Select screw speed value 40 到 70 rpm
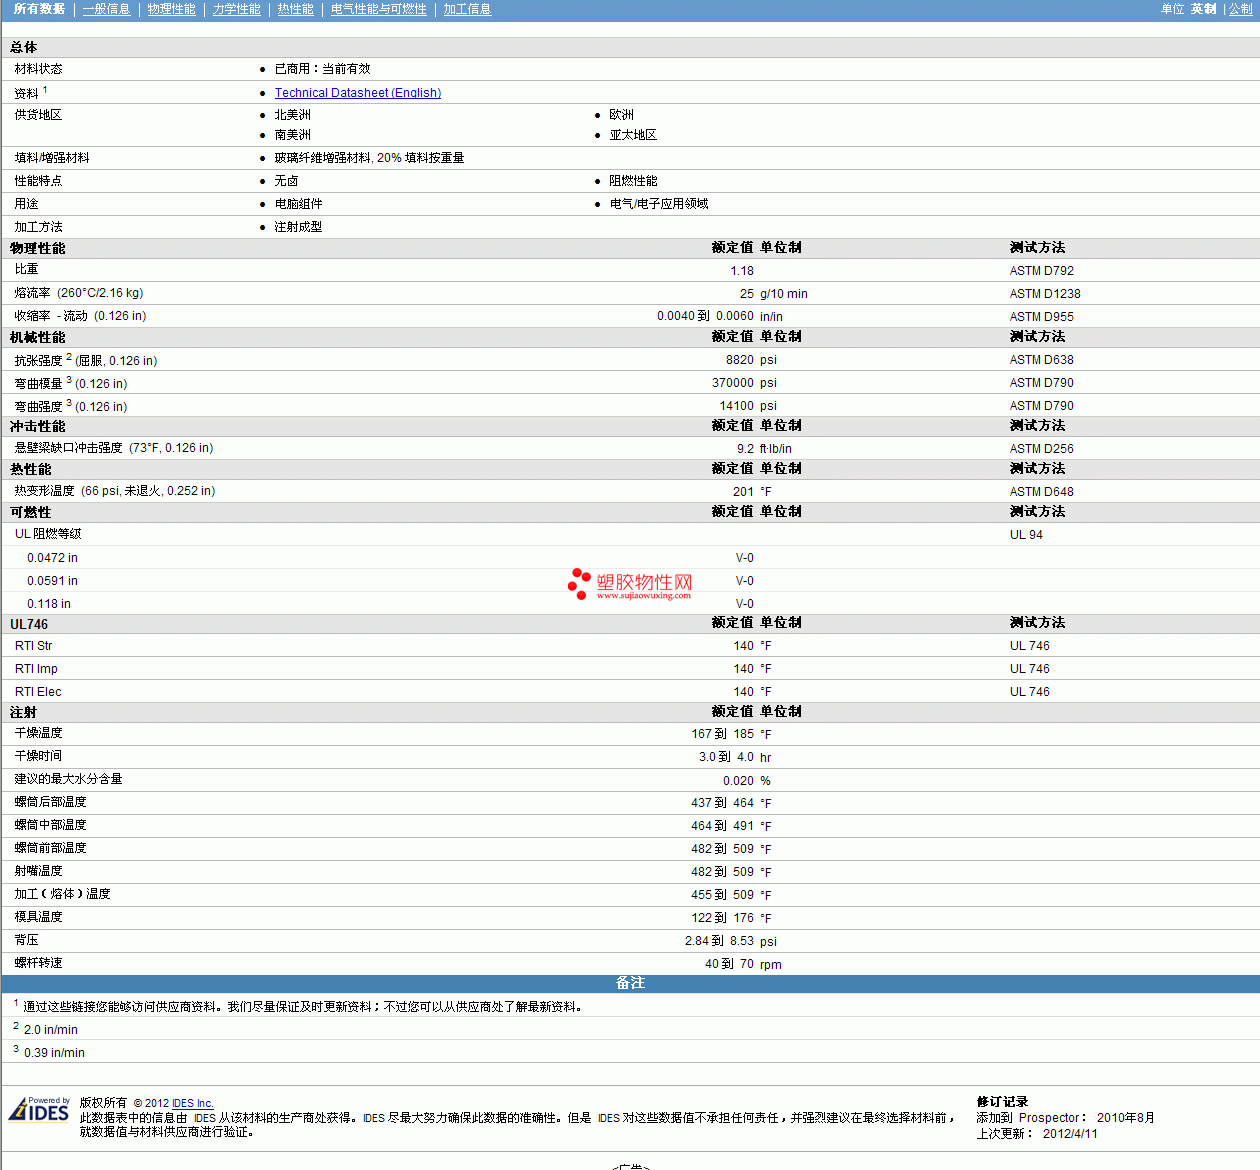The image size is (1260, 1170). 743,964
